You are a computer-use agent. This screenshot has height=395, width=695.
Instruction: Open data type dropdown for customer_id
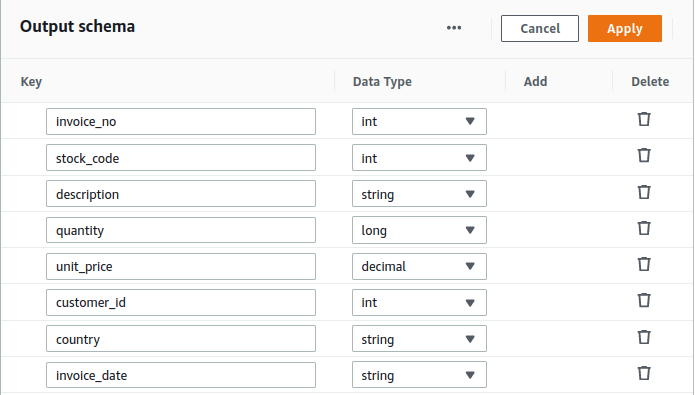419,303
